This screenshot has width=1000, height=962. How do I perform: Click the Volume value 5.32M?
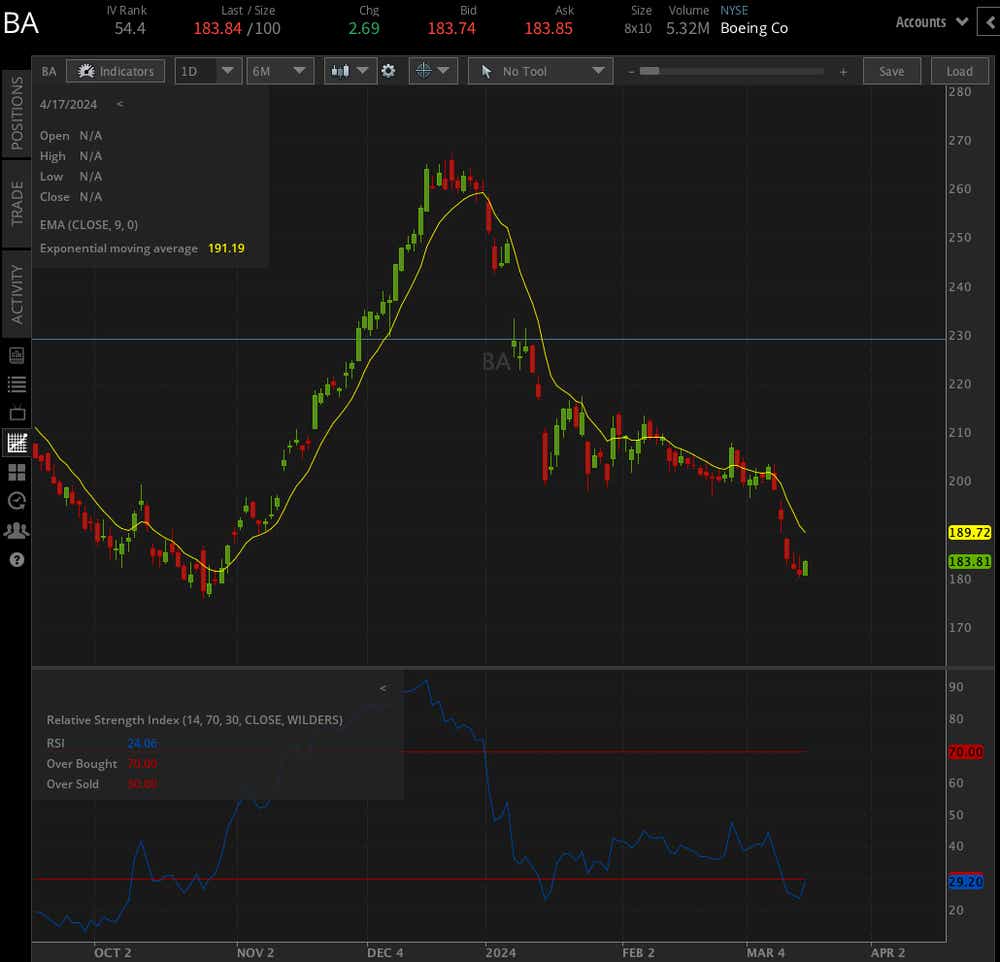coord(688,28)
